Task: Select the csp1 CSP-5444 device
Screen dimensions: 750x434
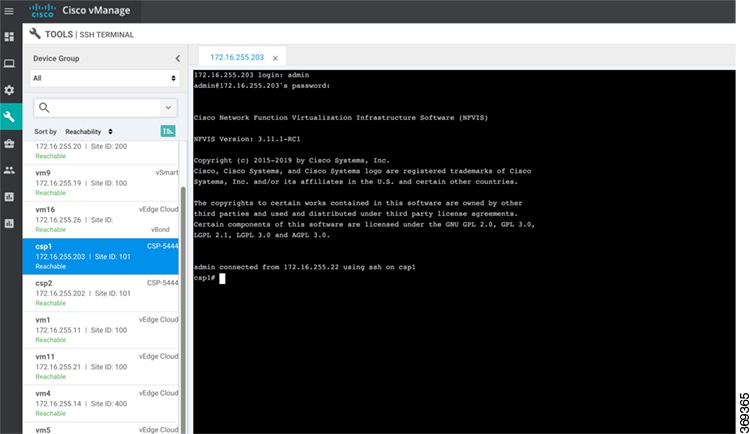Action: click(x=101, y=256)
